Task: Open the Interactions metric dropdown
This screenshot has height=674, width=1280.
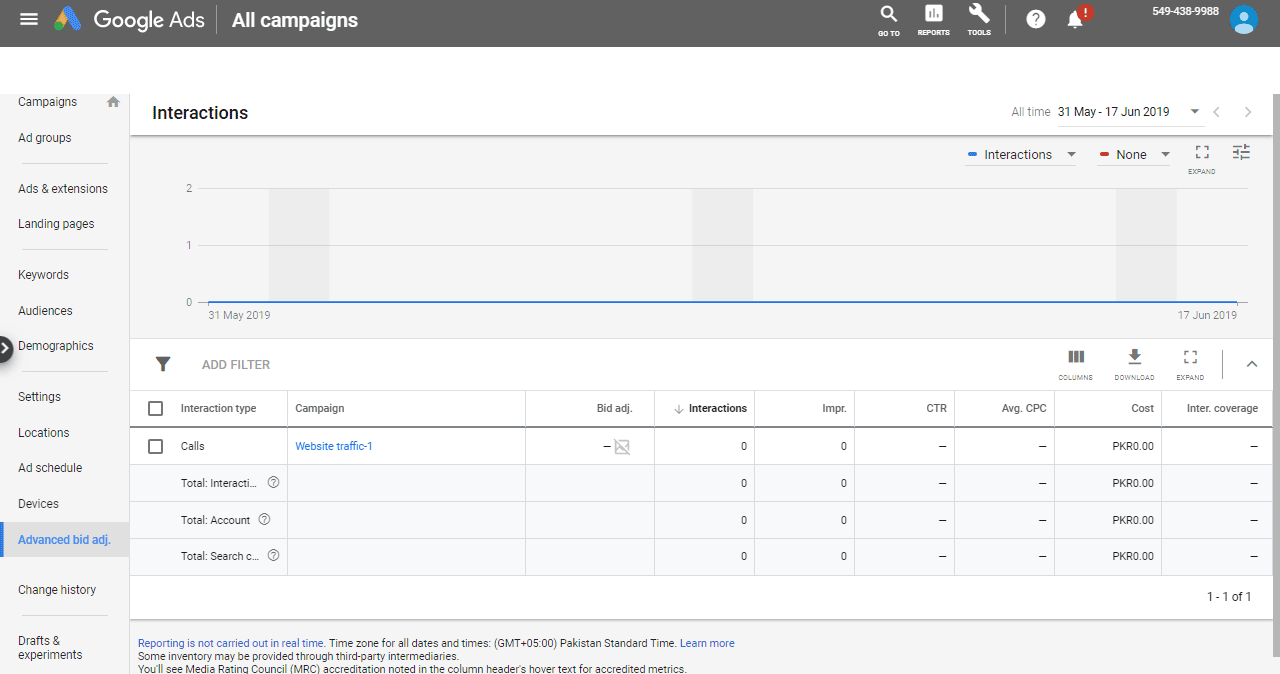Action: click(1021, 155)
